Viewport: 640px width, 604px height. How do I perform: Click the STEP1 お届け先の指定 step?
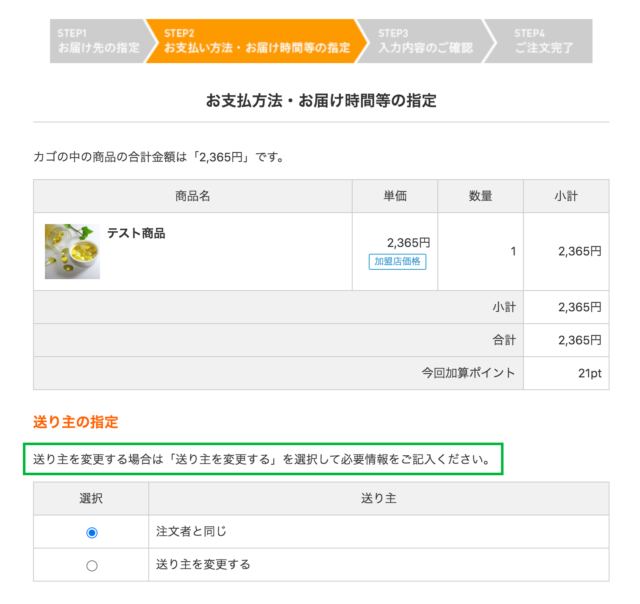pyautogui.click(x=97, y=41)
